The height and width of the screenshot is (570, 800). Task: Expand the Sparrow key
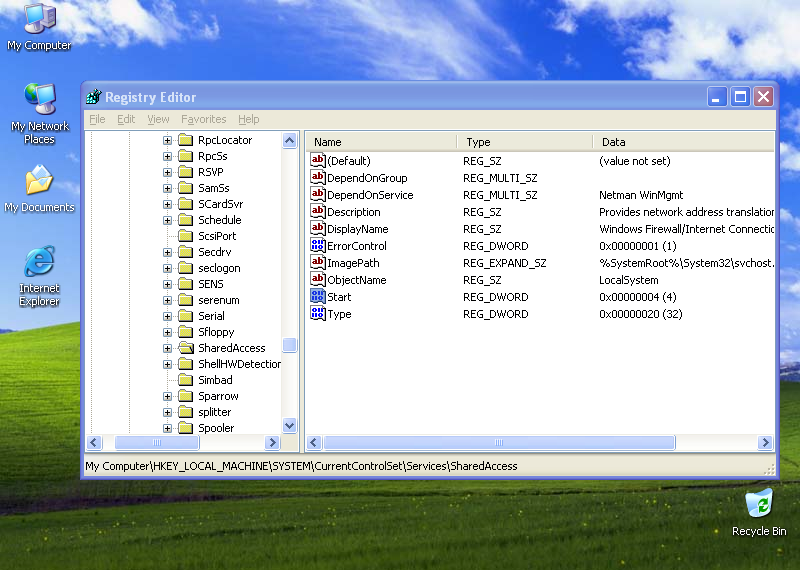(x=167, y=396)
